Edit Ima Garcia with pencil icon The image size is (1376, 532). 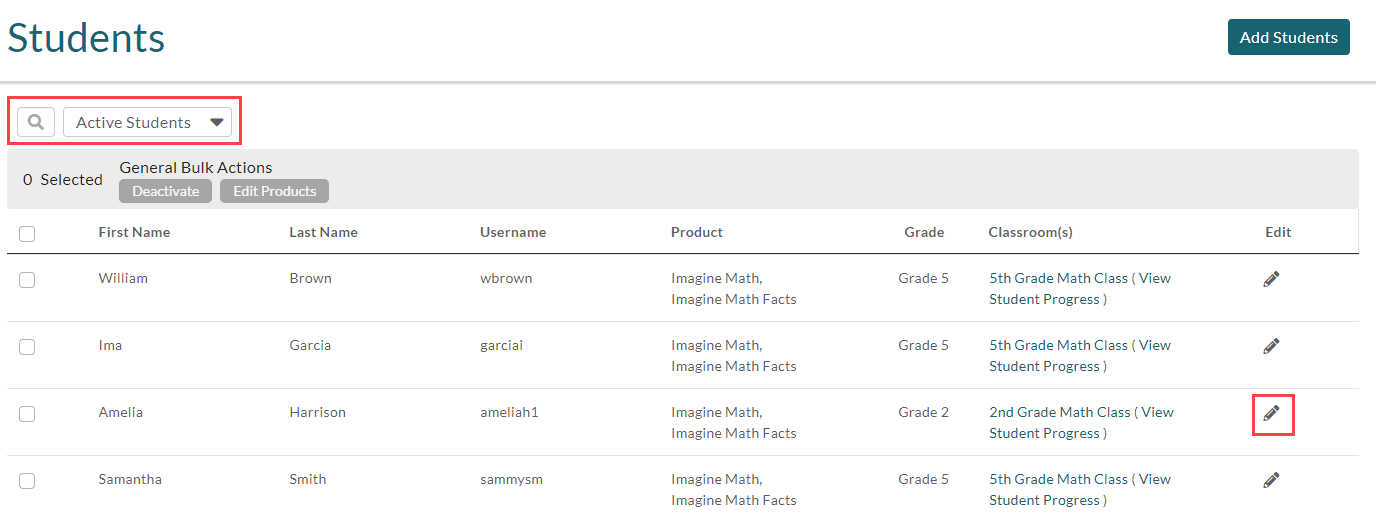point(1271,346)
